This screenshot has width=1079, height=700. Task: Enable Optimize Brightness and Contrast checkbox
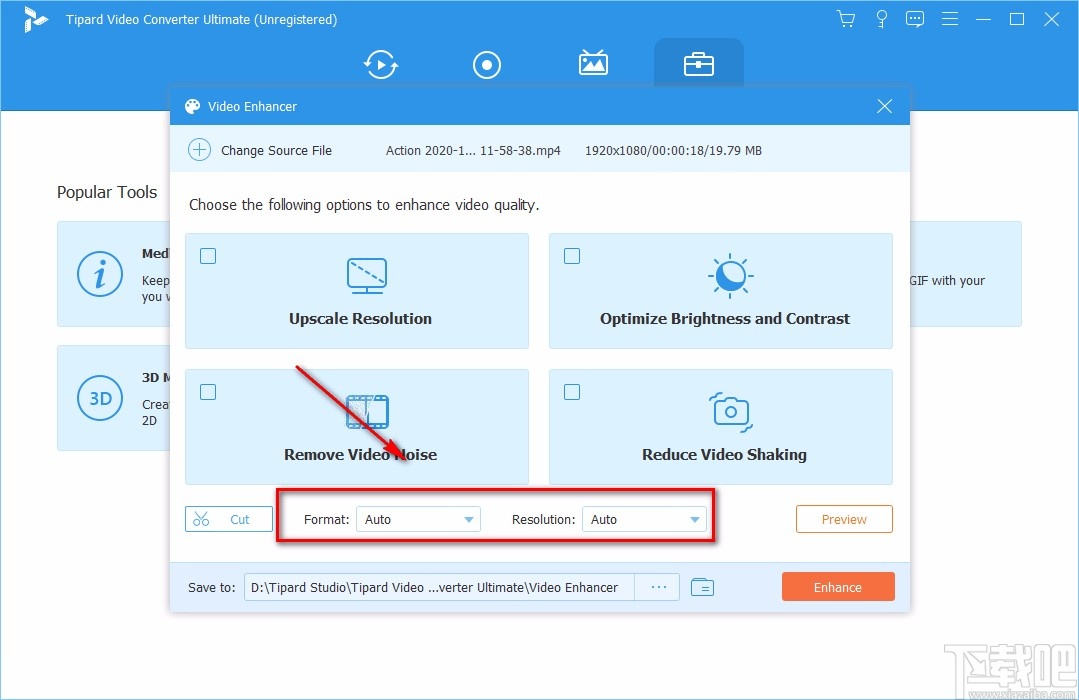572,256
